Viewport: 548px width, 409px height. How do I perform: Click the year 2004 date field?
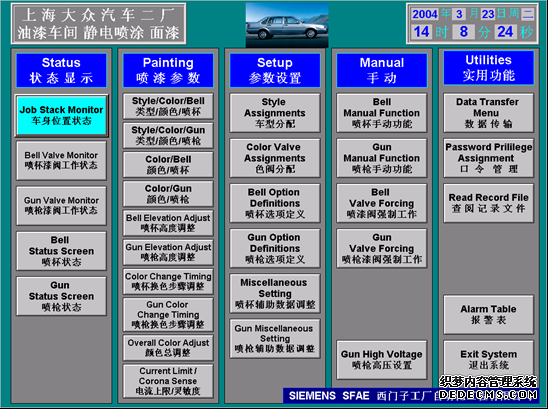click(x=425, y=14)
